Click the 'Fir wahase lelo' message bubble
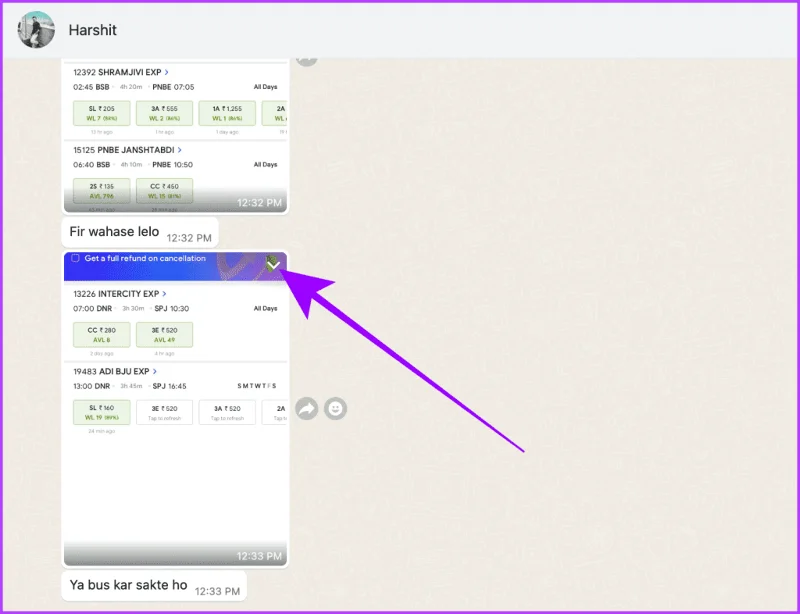The height and width of the screenshot is (614, 800). pos(140,232)
